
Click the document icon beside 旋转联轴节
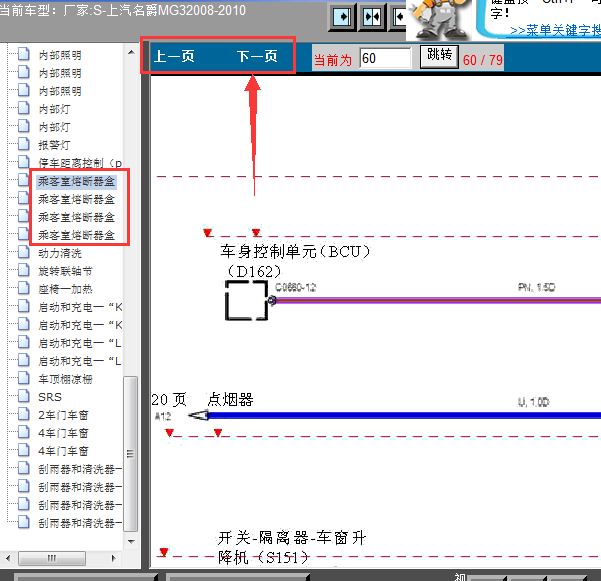coord(24,270)
